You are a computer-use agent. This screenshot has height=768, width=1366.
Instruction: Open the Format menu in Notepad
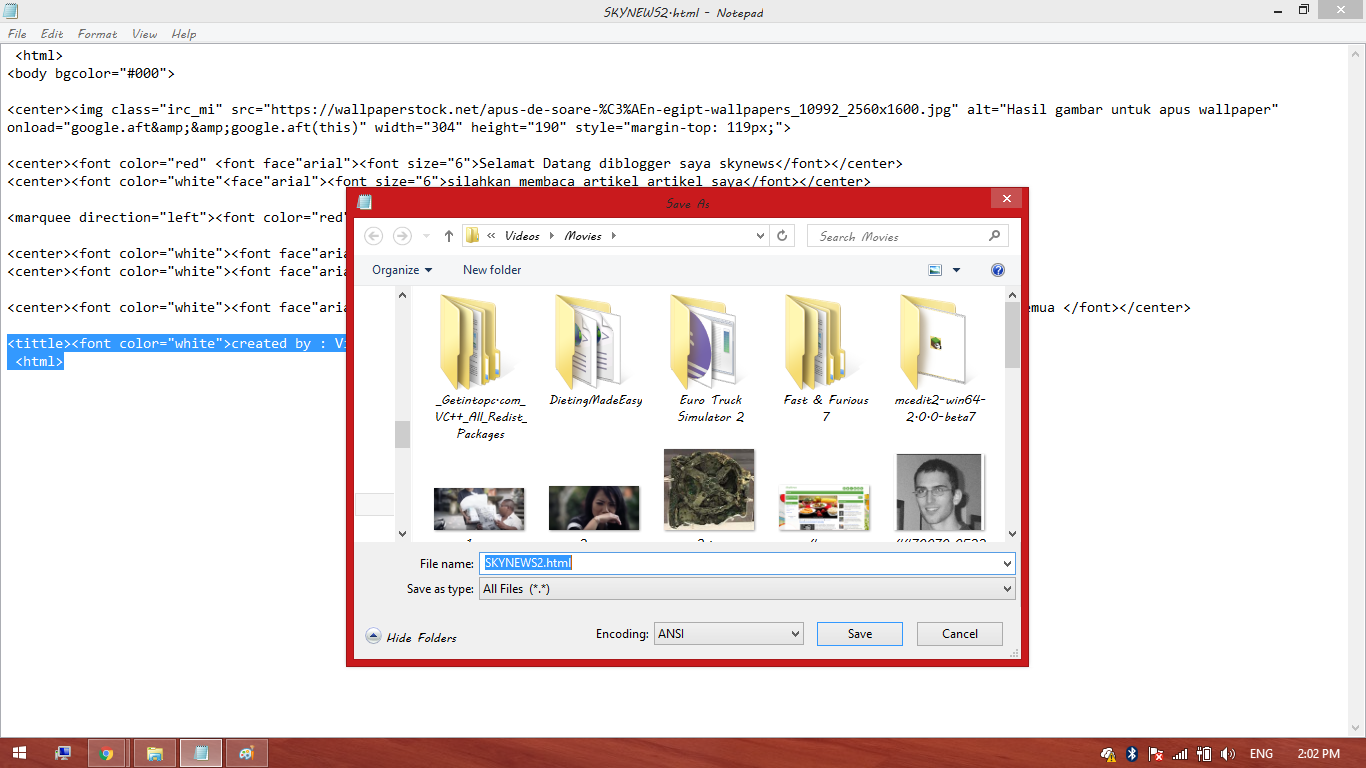point(96,33)
